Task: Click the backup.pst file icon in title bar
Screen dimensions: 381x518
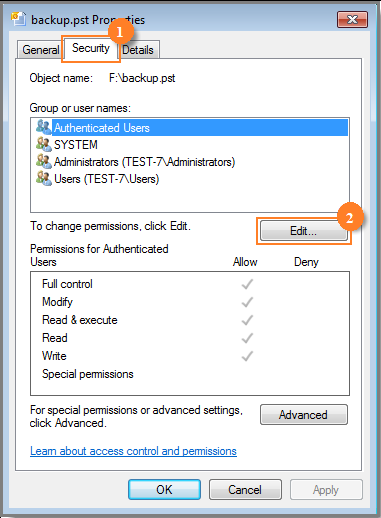Action: pyautogui.click(x=18, y=19)
